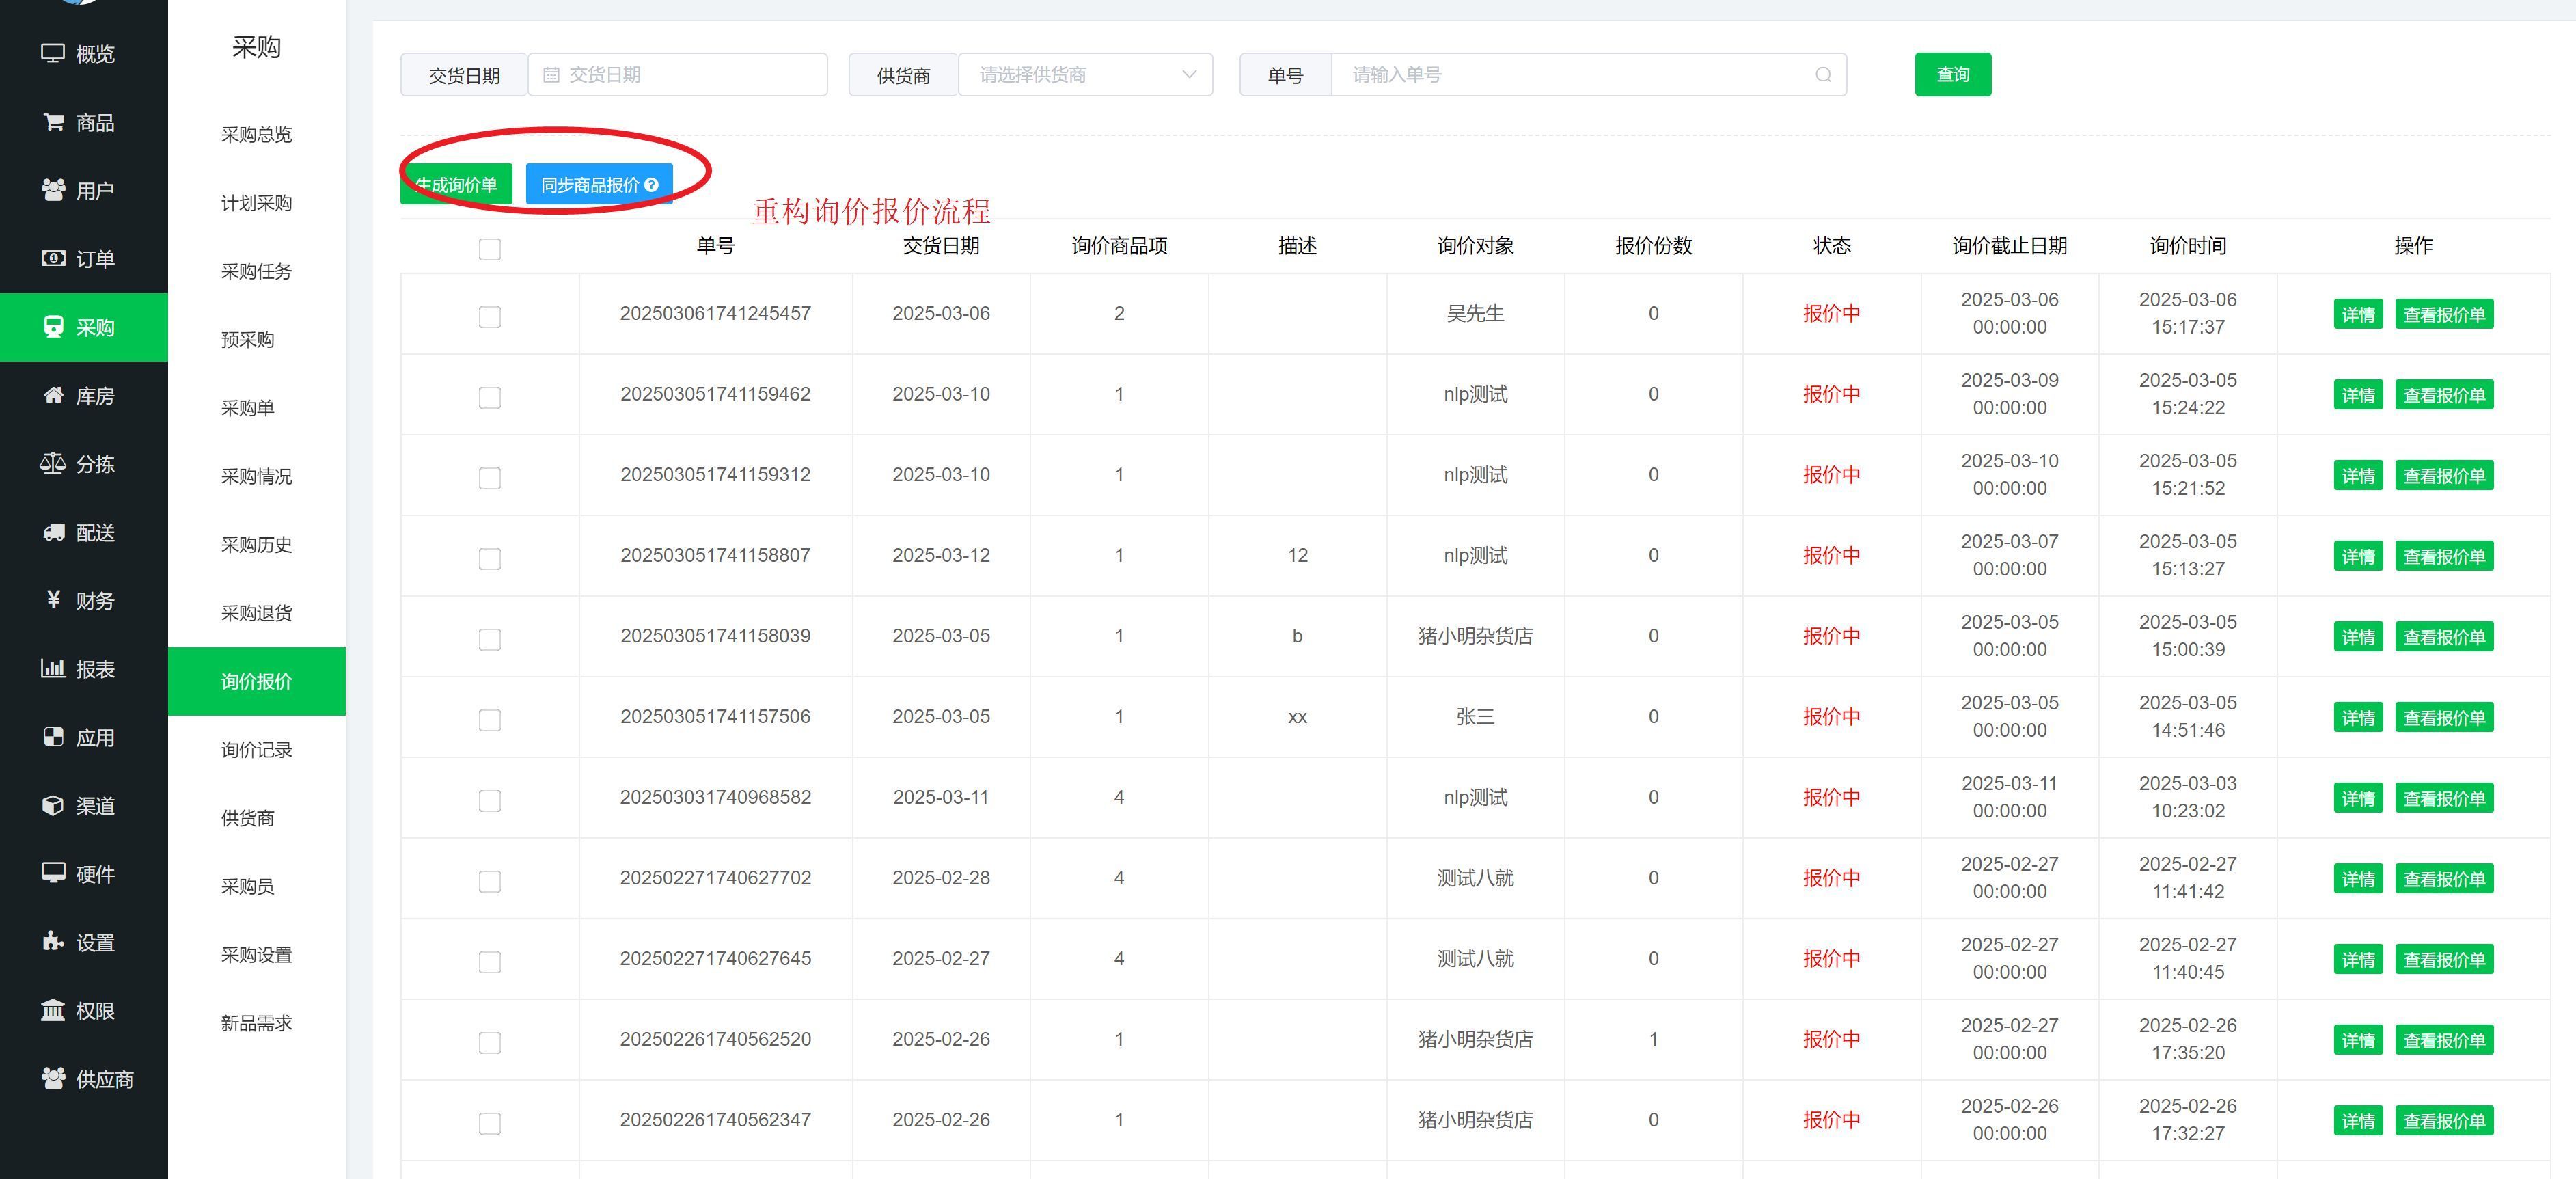
Task: Open 配送 delivery truck icon
Action: [53, 532]
